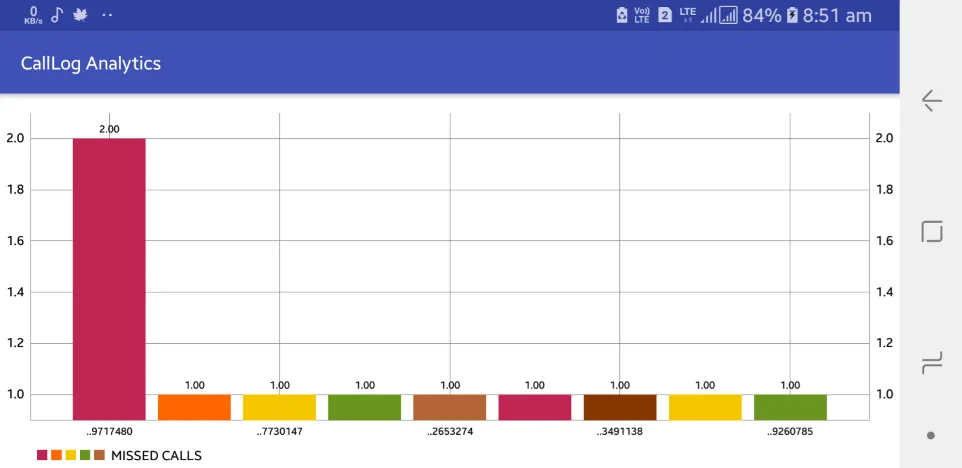Tap the music note status bar icon
Image resolution: width=962 pixels, height=468 pixels.
pos(56,15)
